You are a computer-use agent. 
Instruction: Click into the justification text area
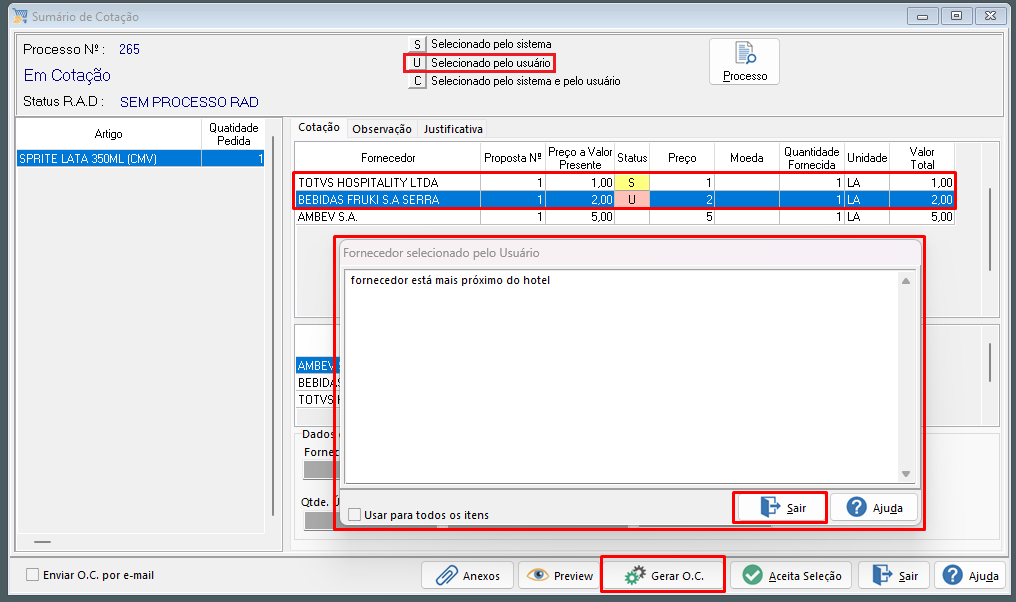pos(621,376)
